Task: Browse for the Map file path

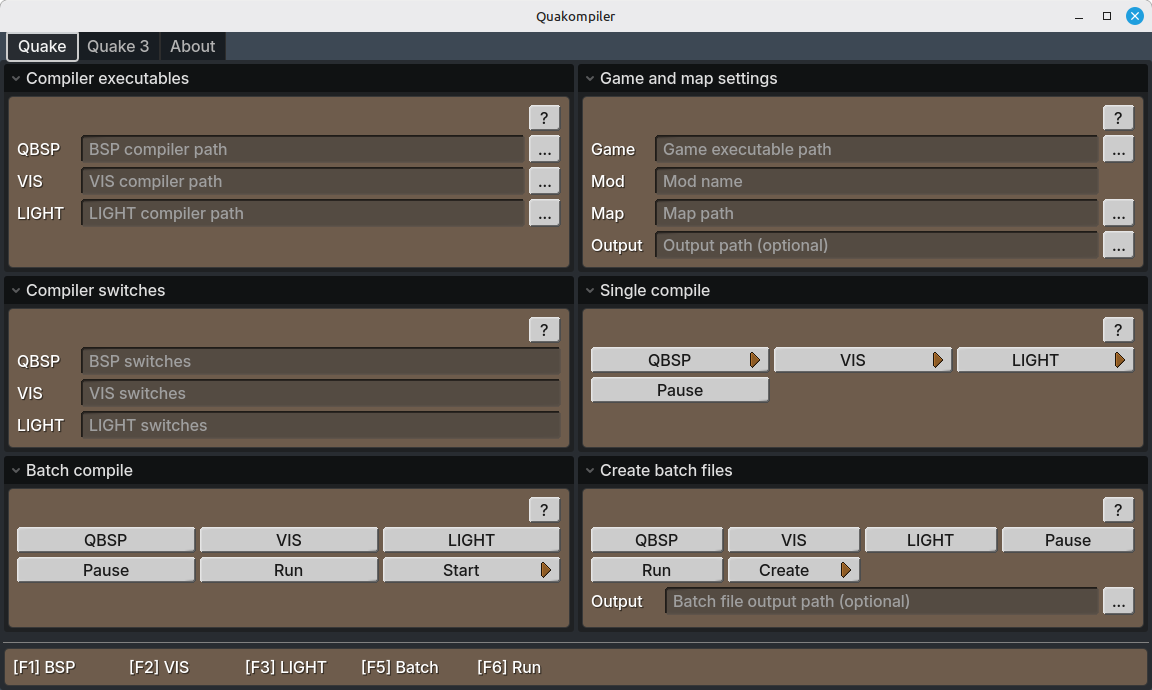Action: tap(1118, 213)
